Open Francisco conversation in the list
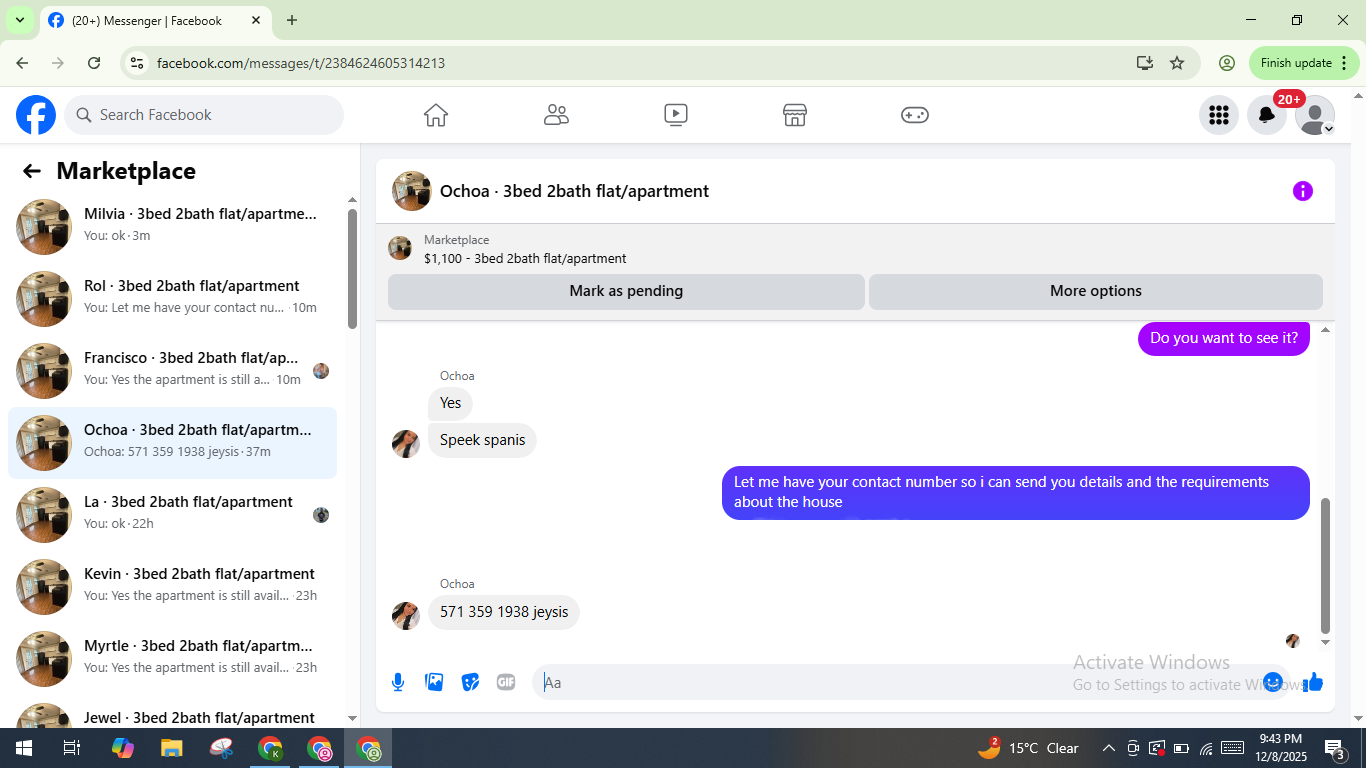 (x=172, y=371)
